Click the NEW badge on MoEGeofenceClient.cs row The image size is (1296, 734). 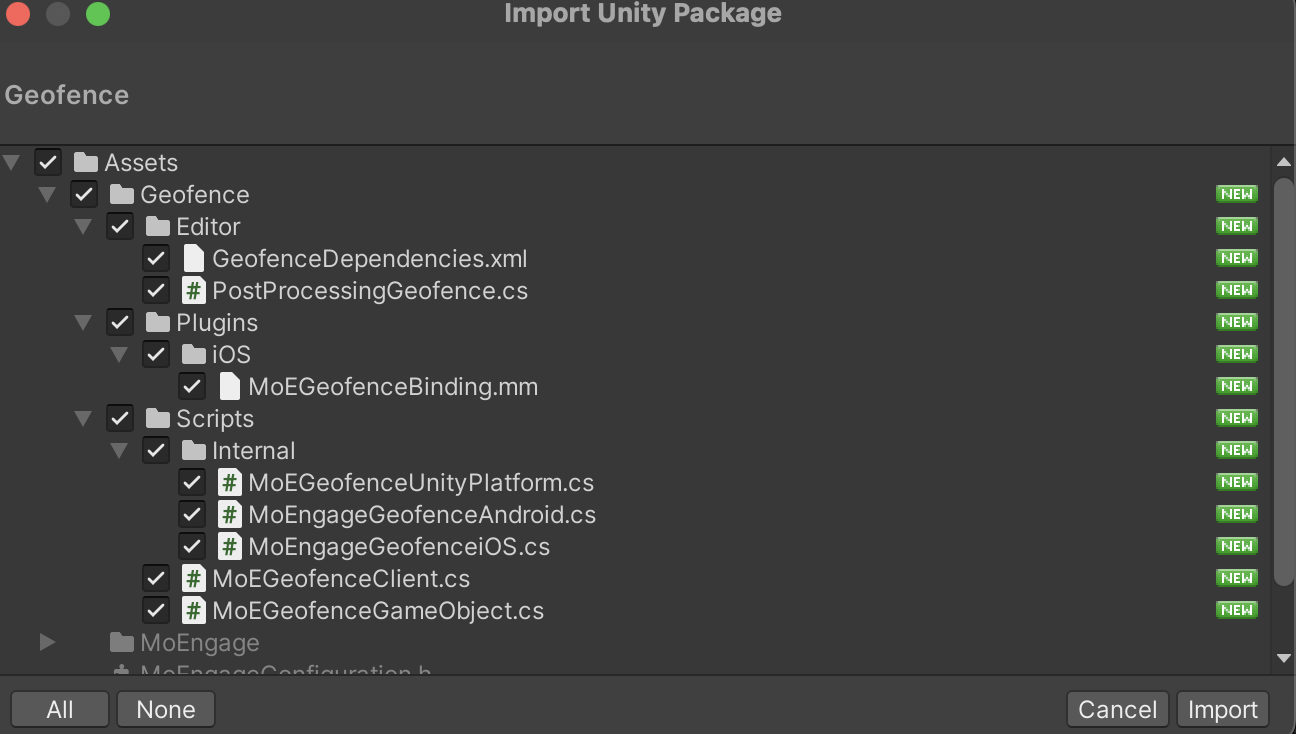tap(1237, 578)
